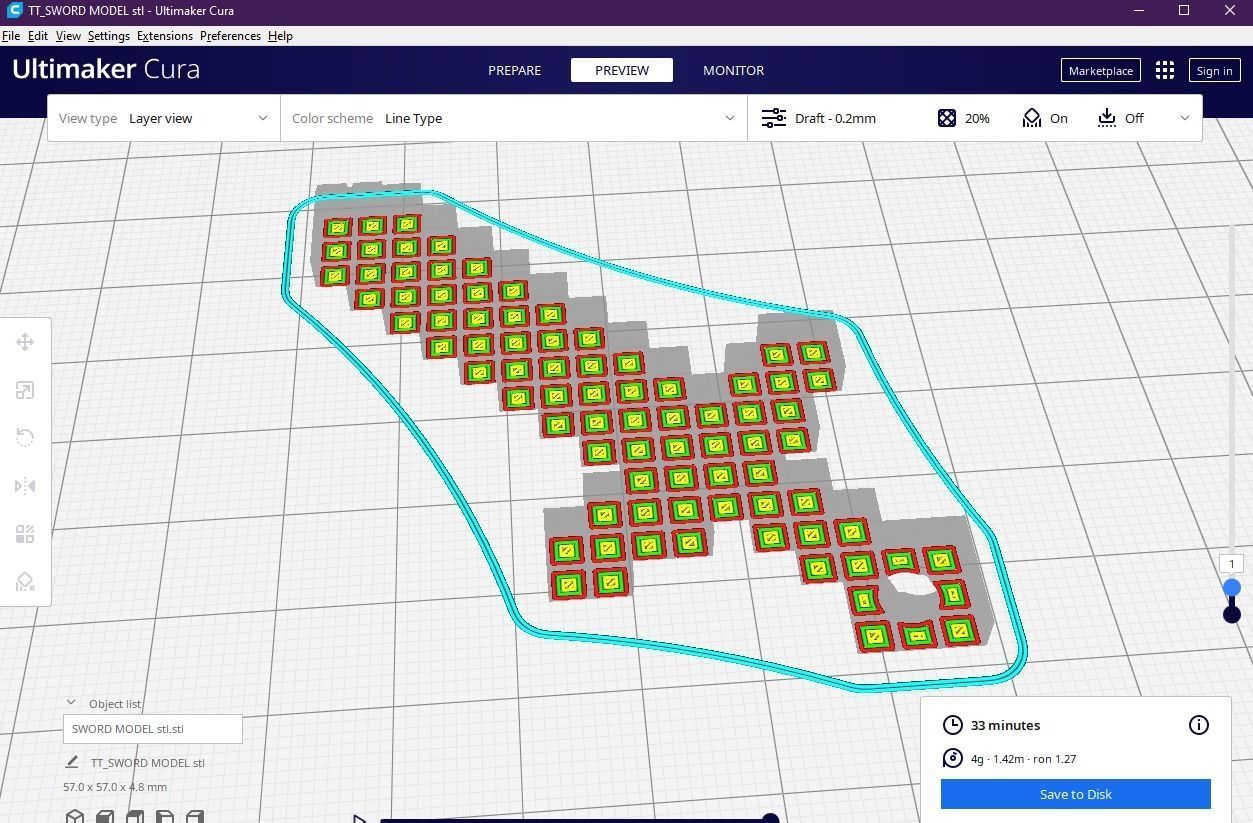Open the Help menu
1253x823 pixels.
(280, 36)
